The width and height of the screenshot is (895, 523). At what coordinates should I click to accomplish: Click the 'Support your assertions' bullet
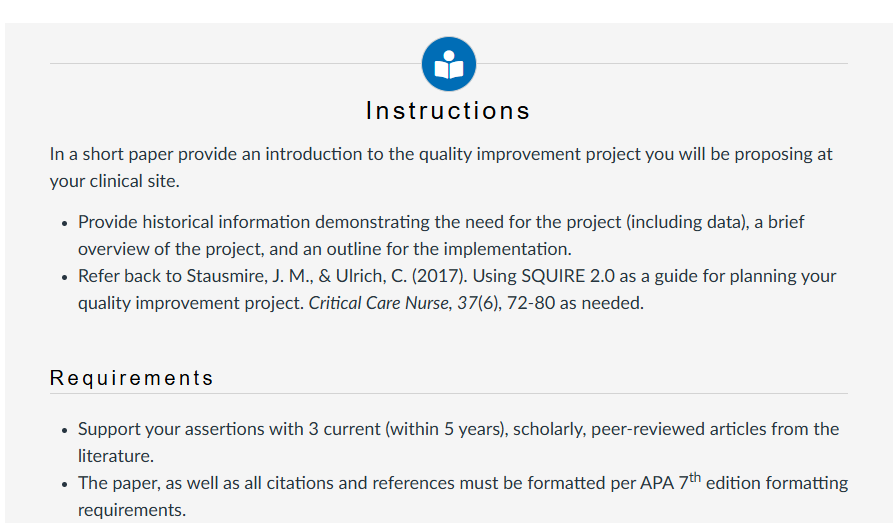pos(458,442)
